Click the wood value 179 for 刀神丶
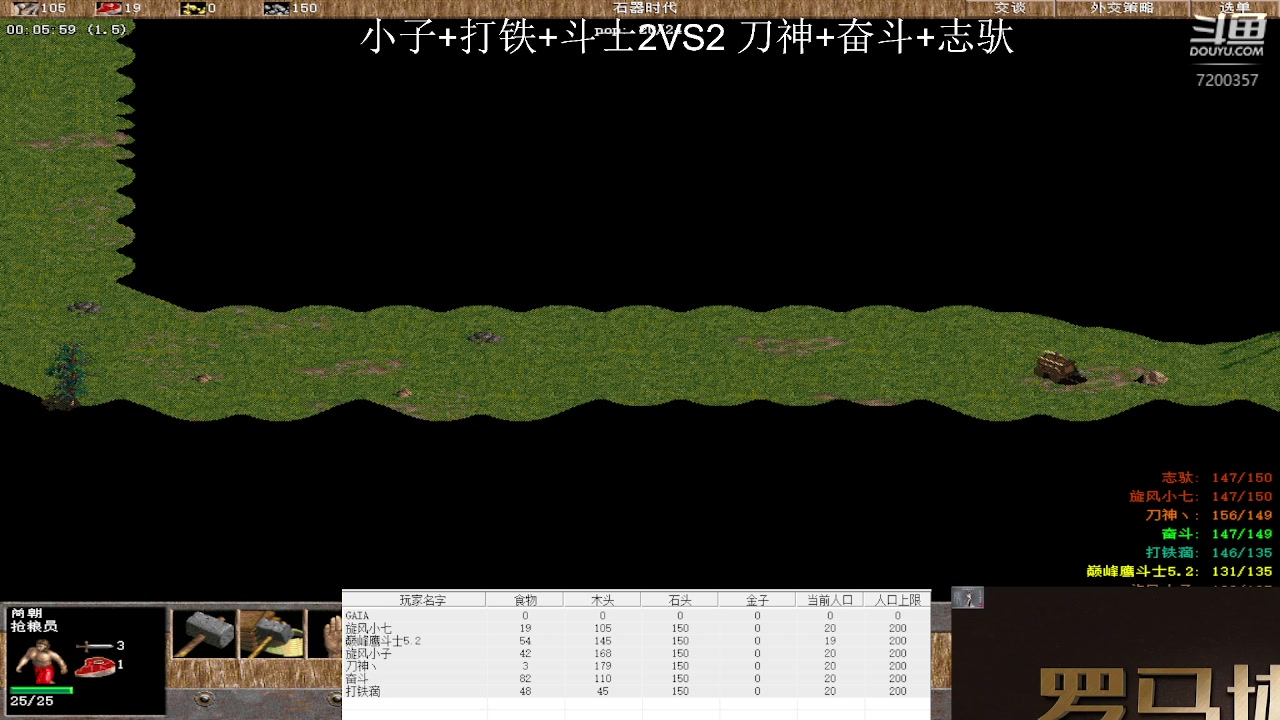1280x720 pixels. click(x=602, y=666)
